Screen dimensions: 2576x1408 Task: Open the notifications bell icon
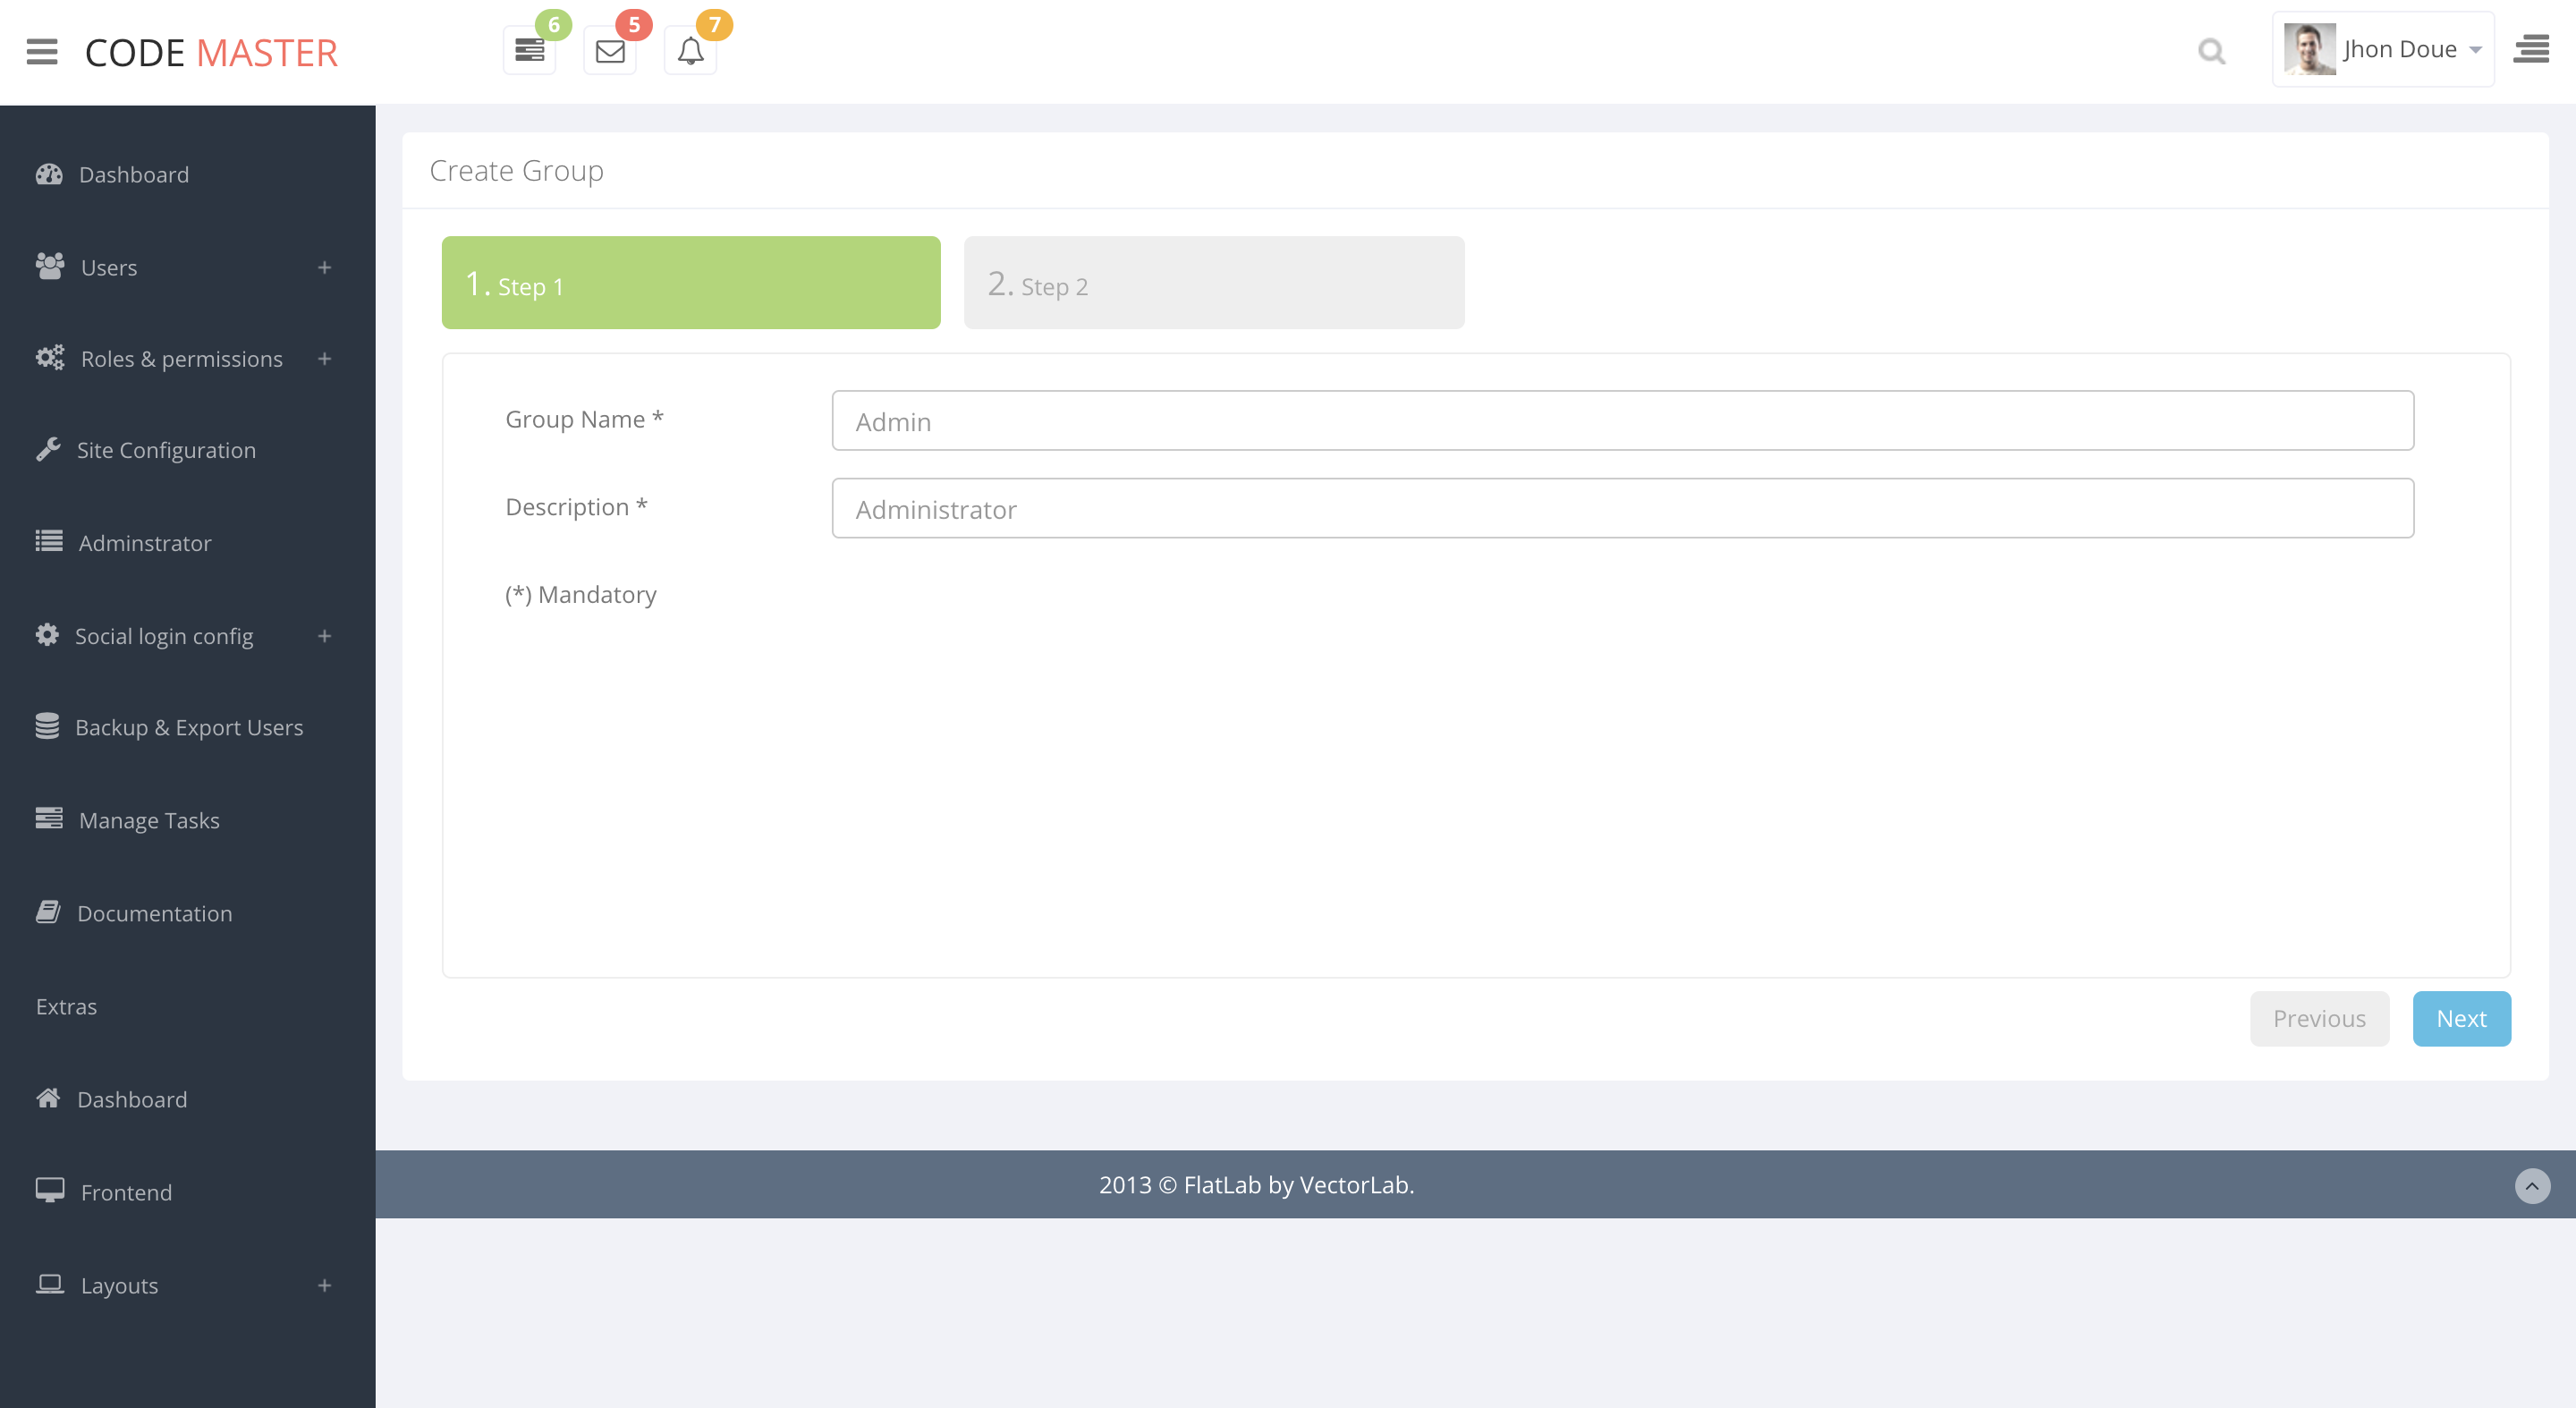pos(690,50)
